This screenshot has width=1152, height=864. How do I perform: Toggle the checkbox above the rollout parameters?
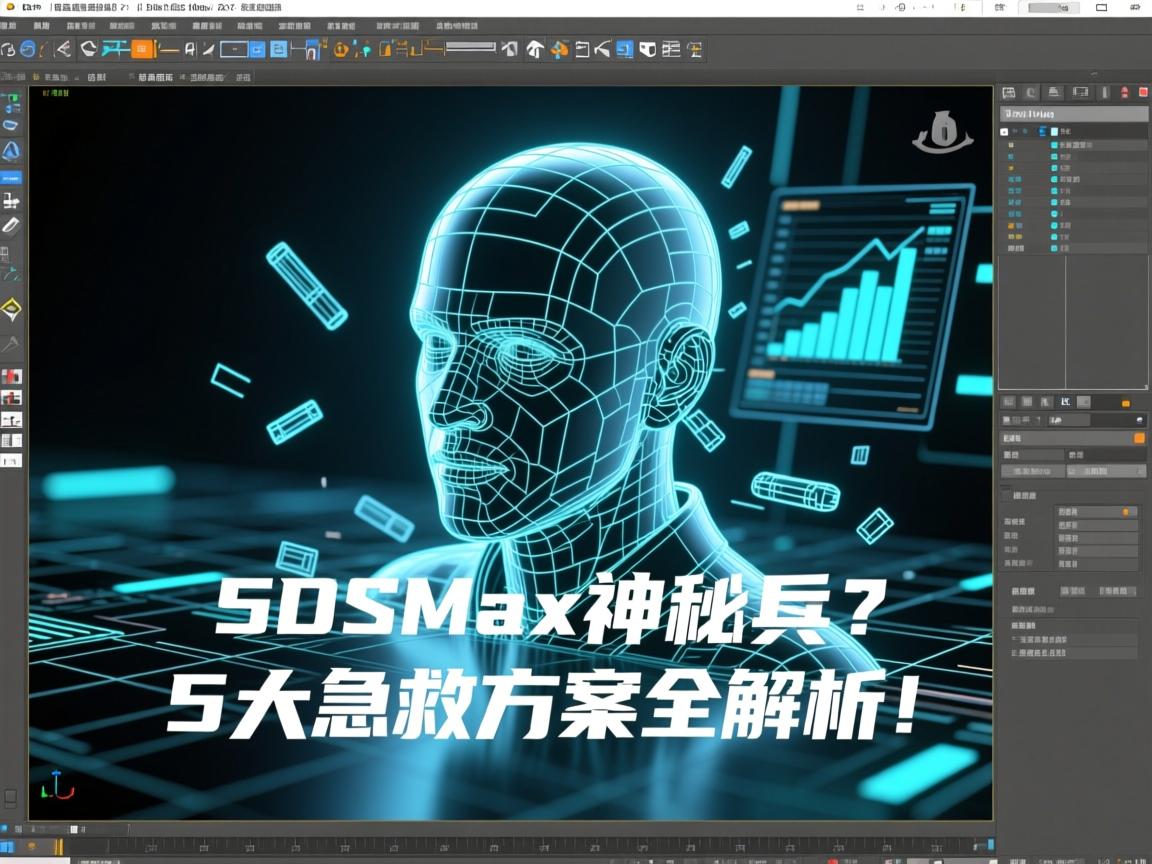click(x=1004, y=494)
